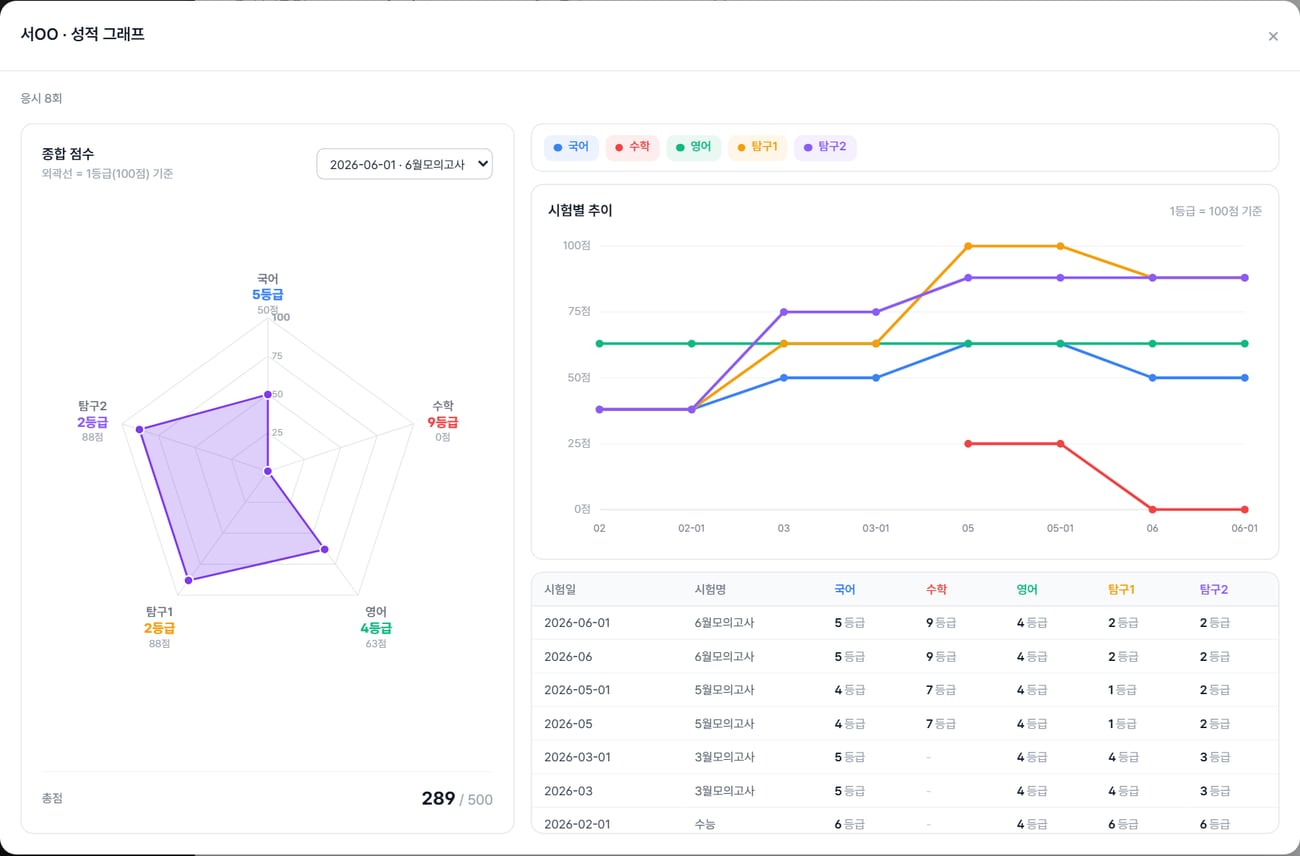Select the red 수학 point at 05
Image resolution: width=1300 pixels, height=856 pixels.
[x=968, y=443]
